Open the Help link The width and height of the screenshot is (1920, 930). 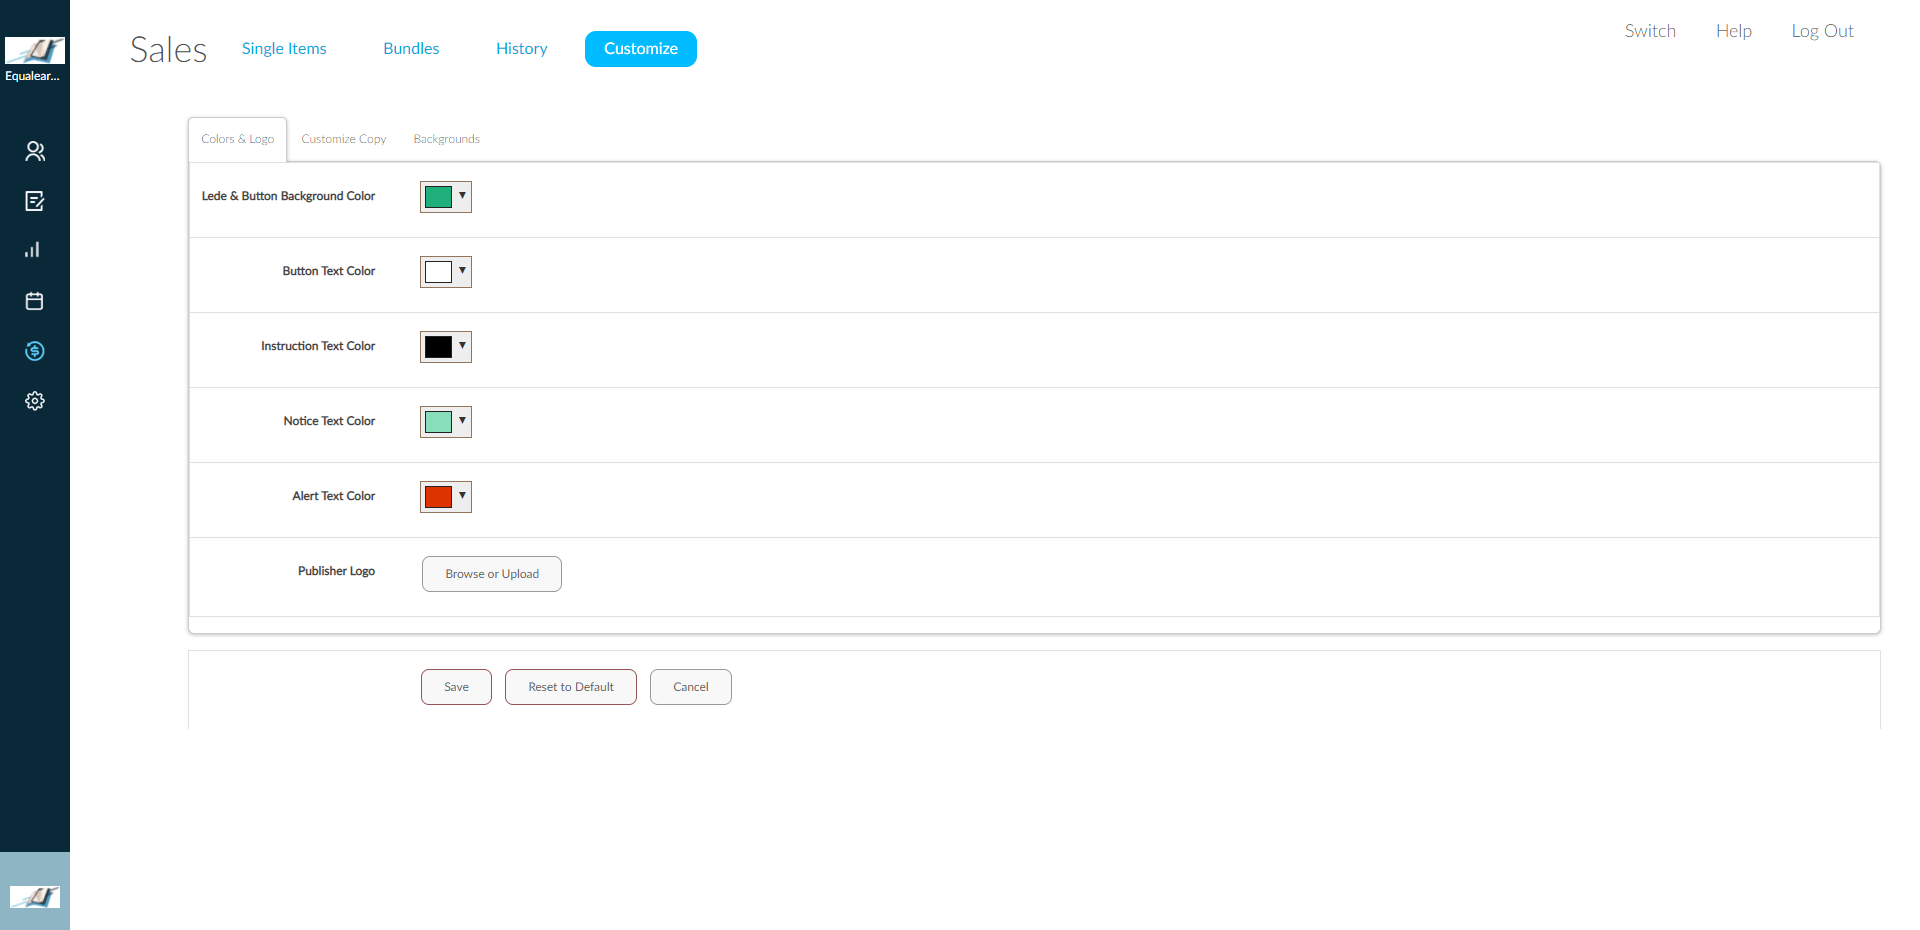coord(1734,31)
